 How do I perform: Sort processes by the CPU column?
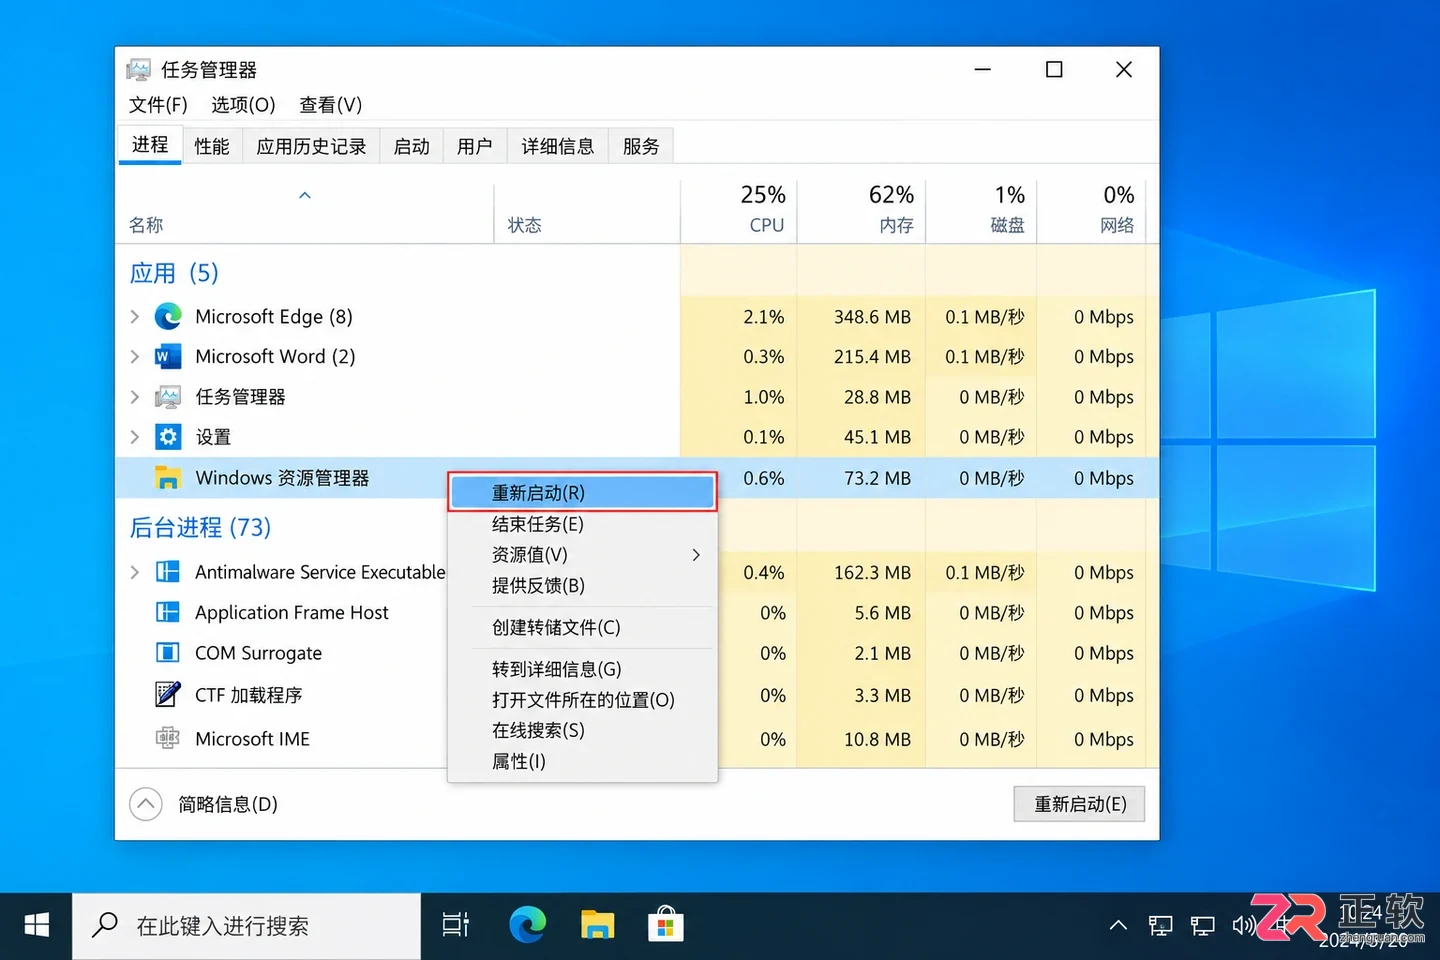(x=739, y=211)
